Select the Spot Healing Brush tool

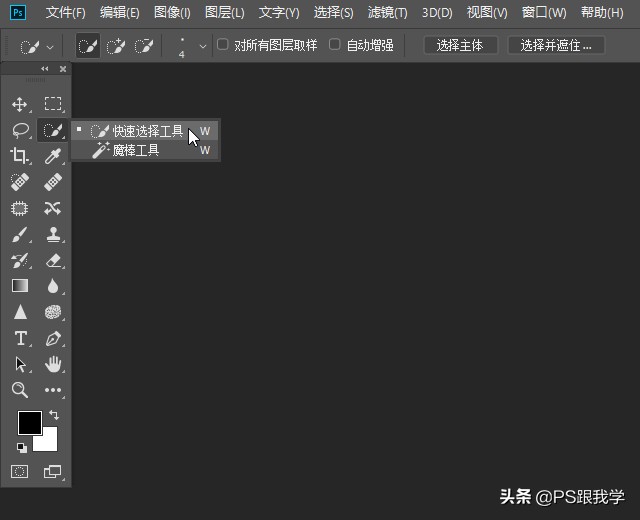pyautogui.click(x=20, y=182)
